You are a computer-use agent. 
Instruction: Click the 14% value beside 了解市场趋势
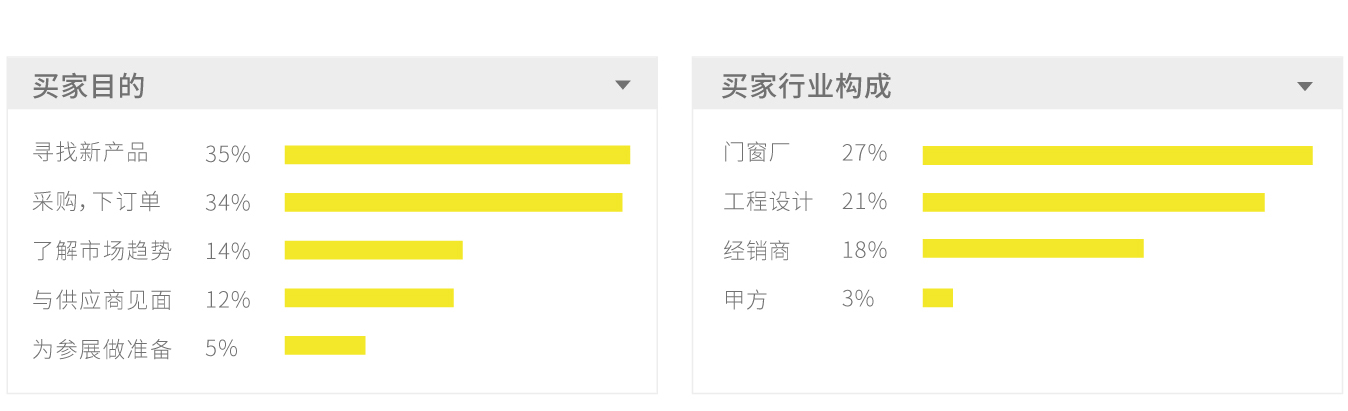227,250
